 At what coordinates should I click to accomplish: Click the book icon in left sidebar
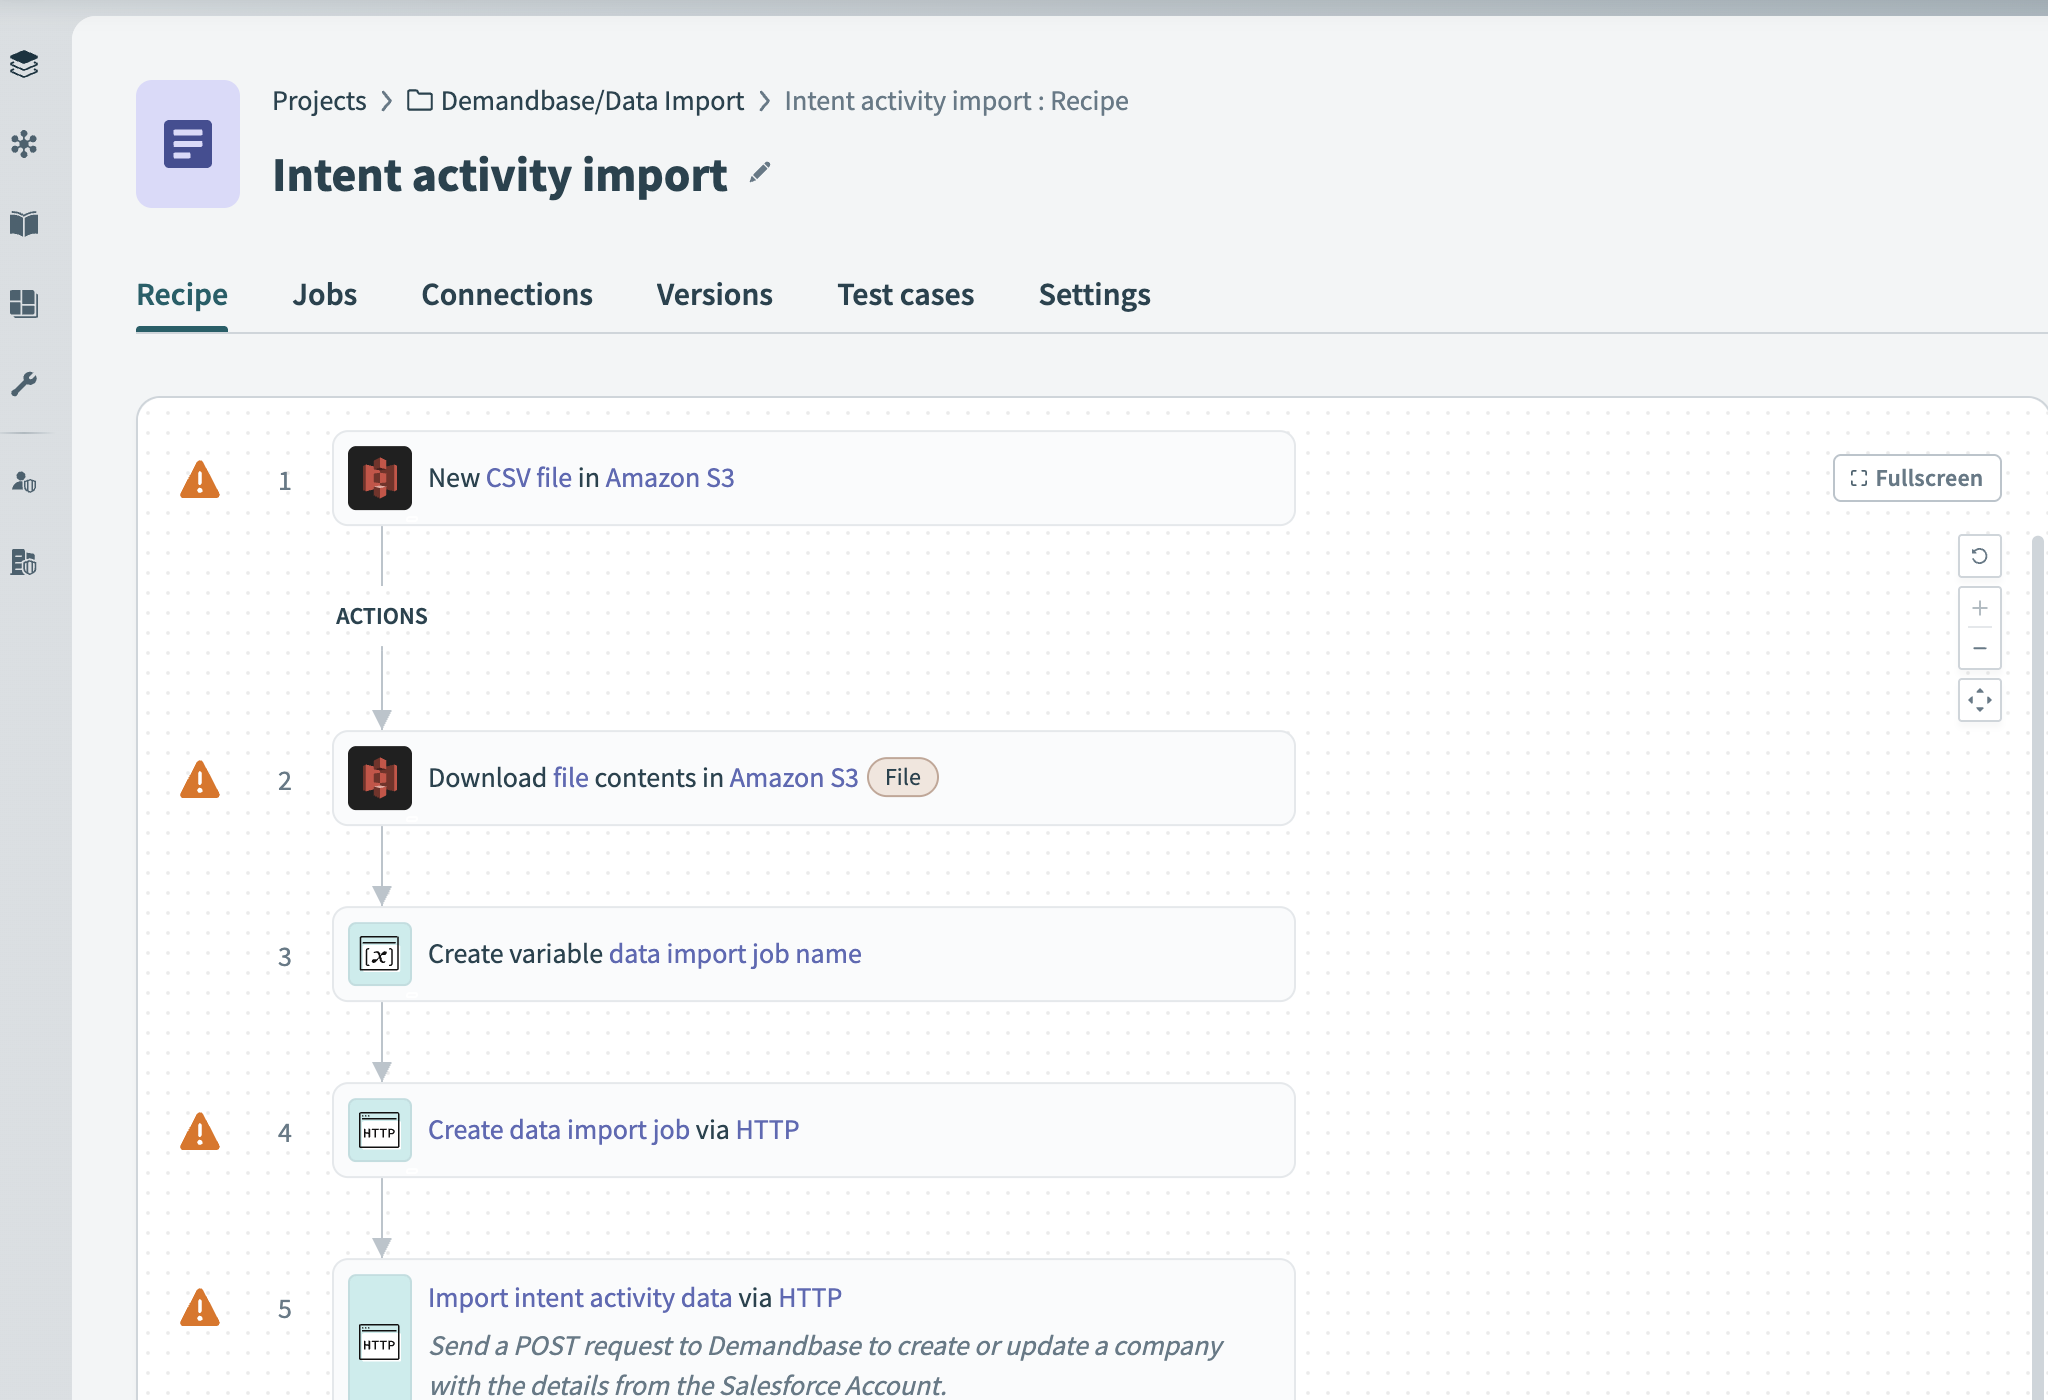point(24,223)
